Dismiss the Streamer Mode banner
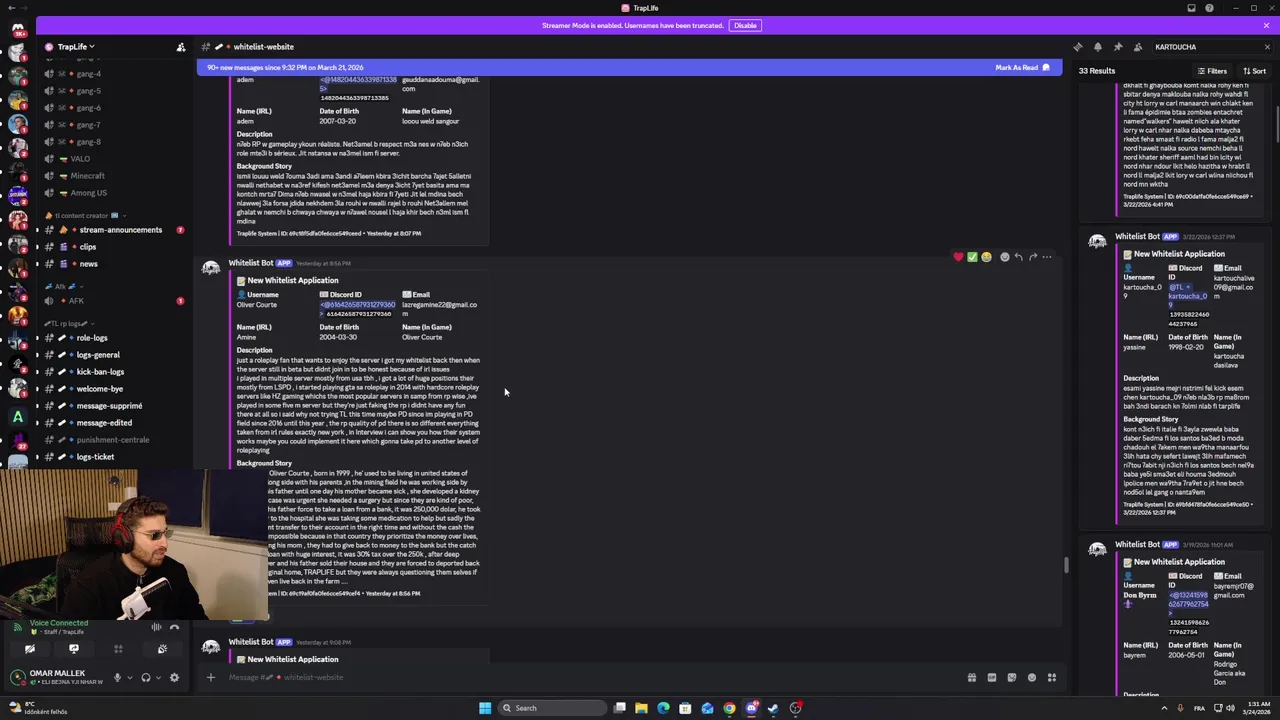Screen dimensions: 1280x720 click(x=1266, y=25)
